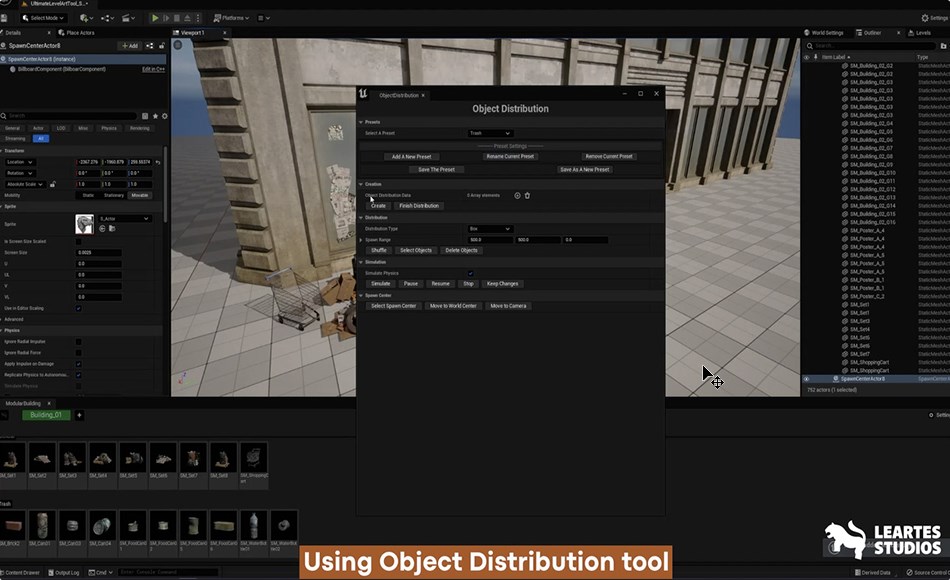The height and width of the screenshot is (580, 950).
Task: Expand the Spawn Range property
Action: (x=360, y=240)
